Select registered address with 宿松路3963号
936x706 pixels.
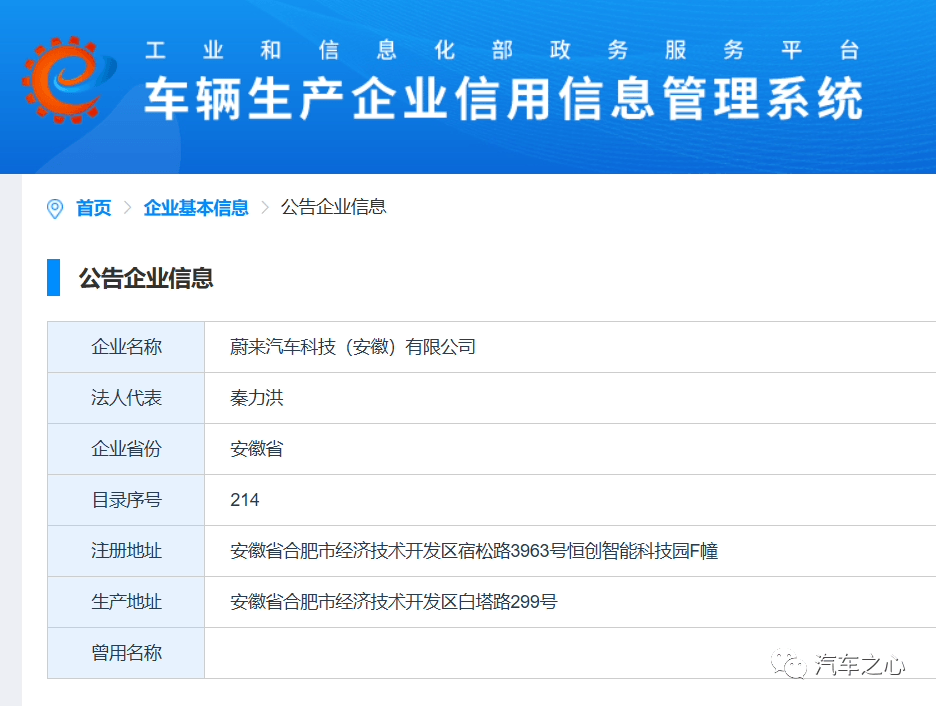(x=474, y=551)
